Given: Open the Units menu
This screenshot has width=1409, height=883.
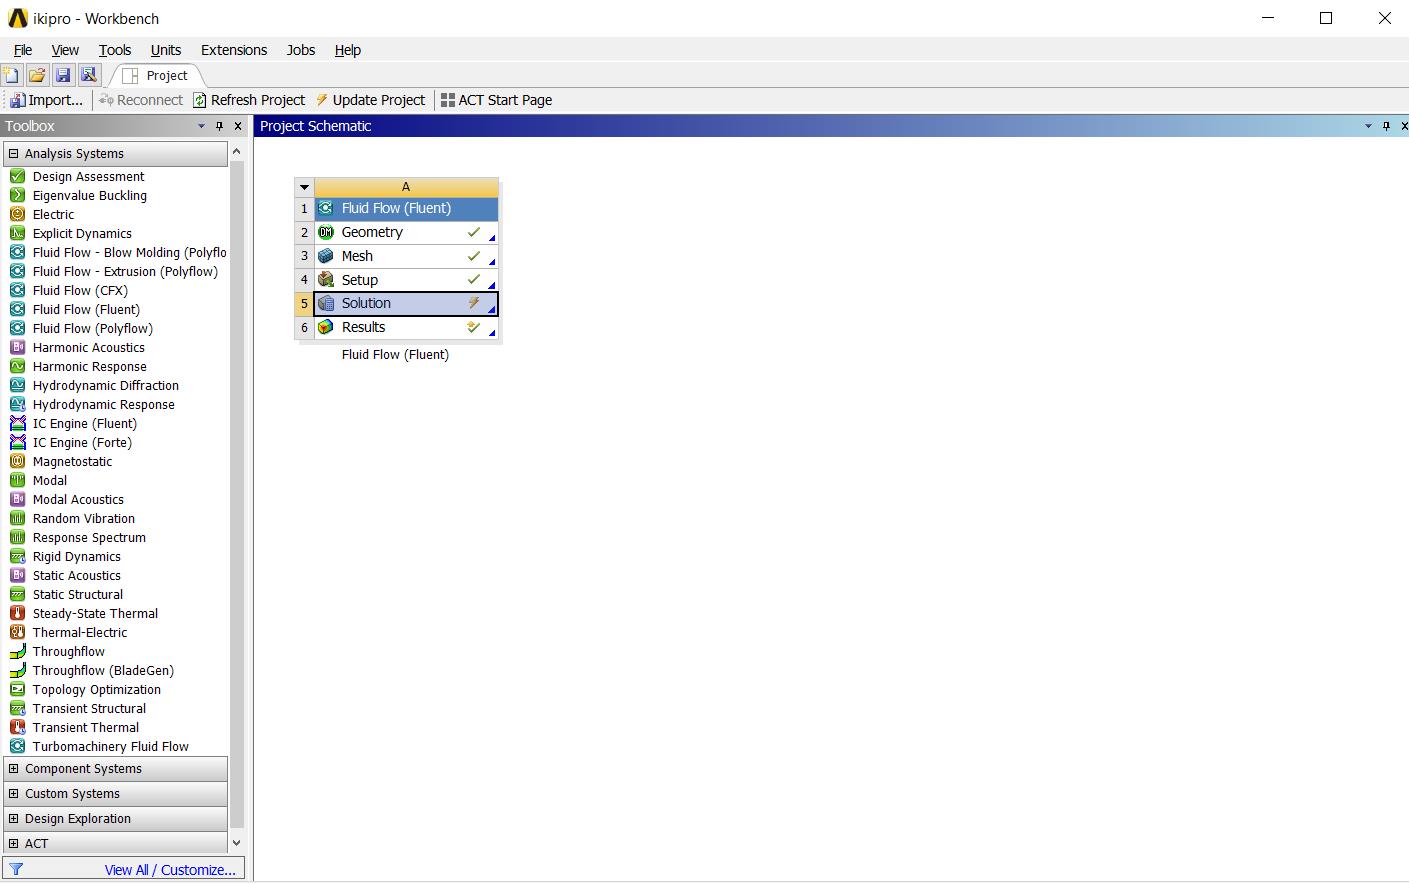Looking at the screenshot, I should [x=166, y=50].
